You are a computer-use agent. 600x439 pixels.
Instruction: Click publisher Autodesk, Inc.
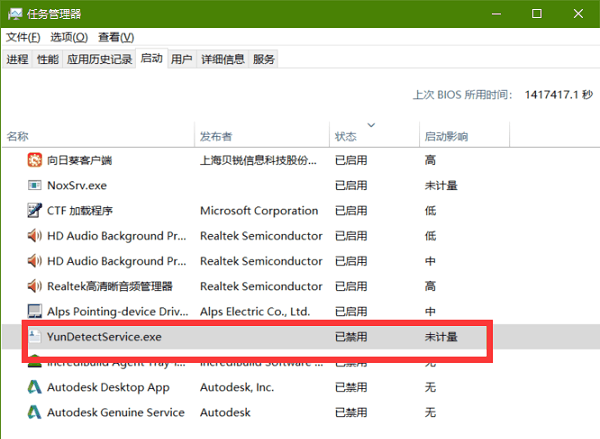click(237, 387)
